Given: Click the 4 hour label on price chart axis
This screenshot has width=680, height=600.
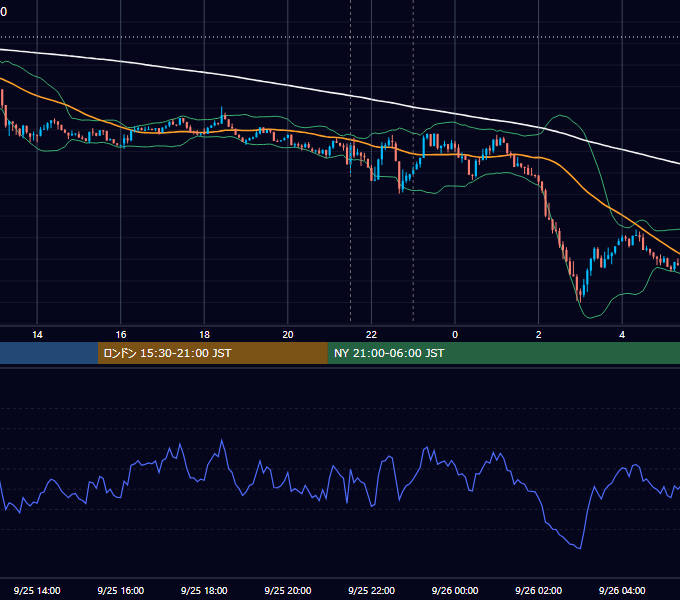Looking at the screenshot, I should click(622, 335).
